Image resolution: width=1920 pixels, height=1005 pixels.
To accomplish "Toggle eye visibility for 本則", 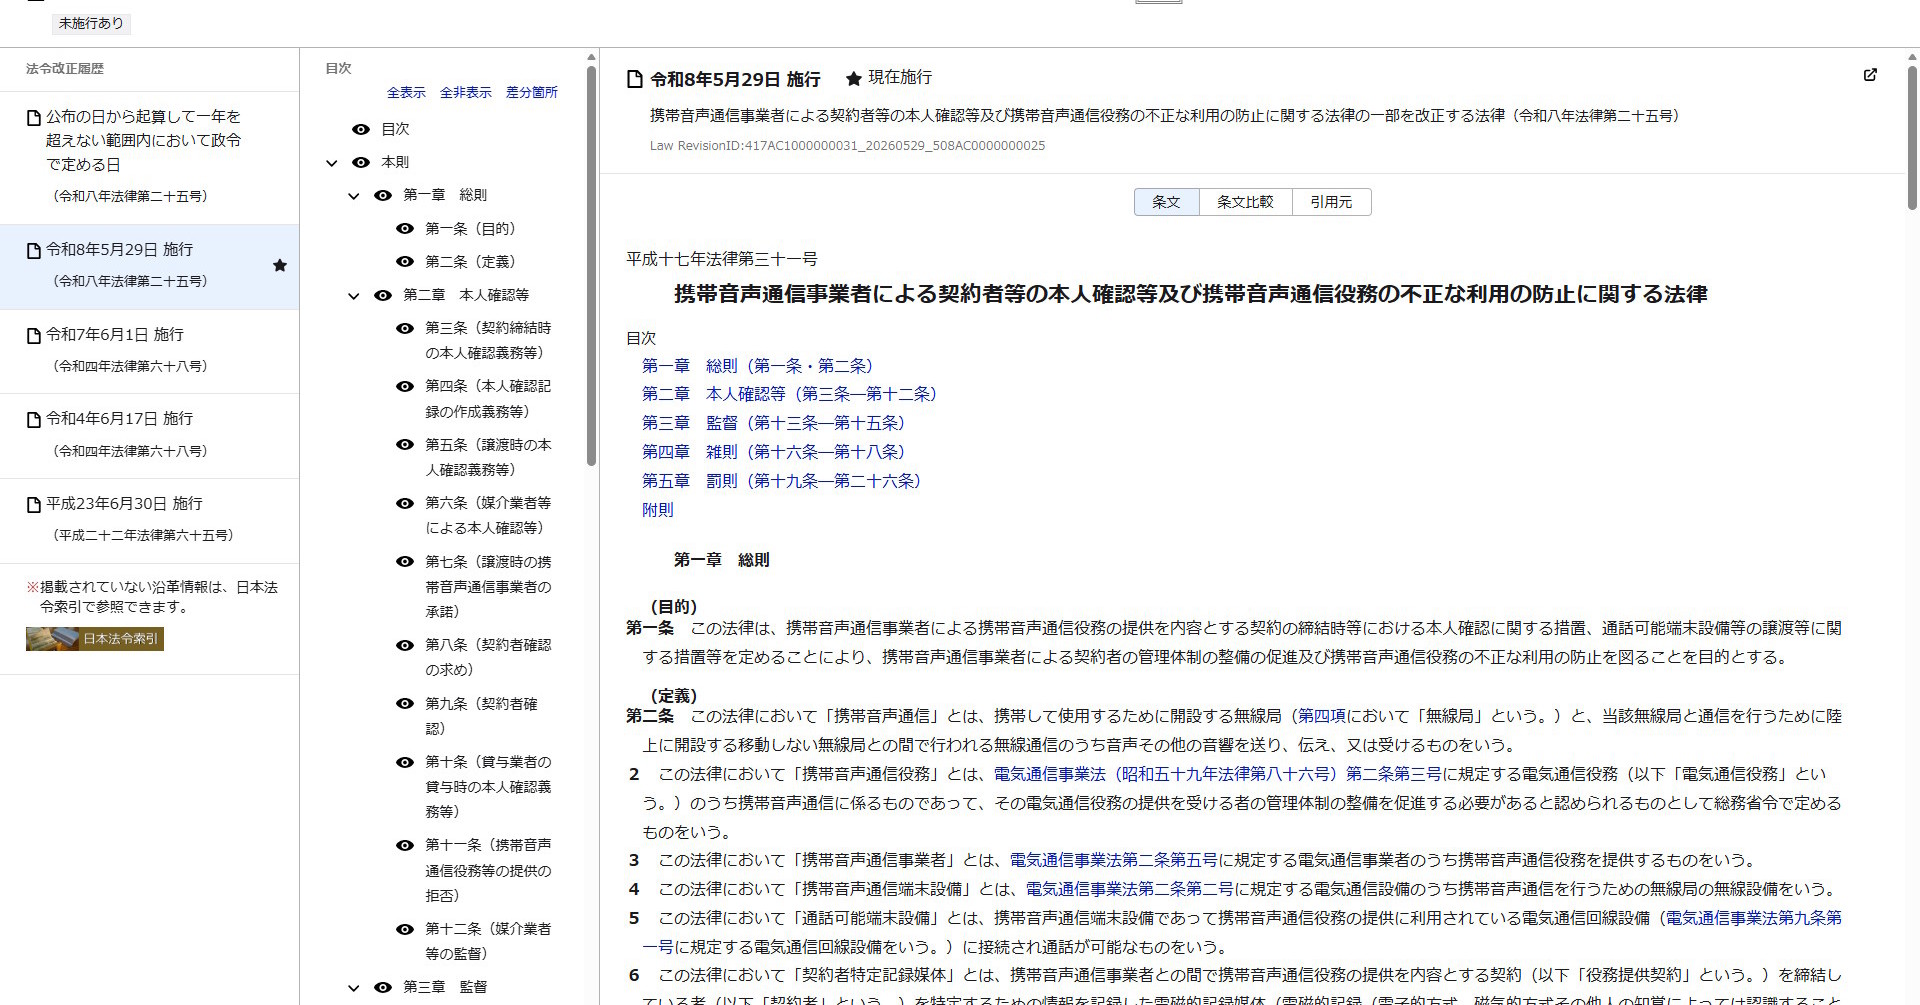I will (361, 162).
